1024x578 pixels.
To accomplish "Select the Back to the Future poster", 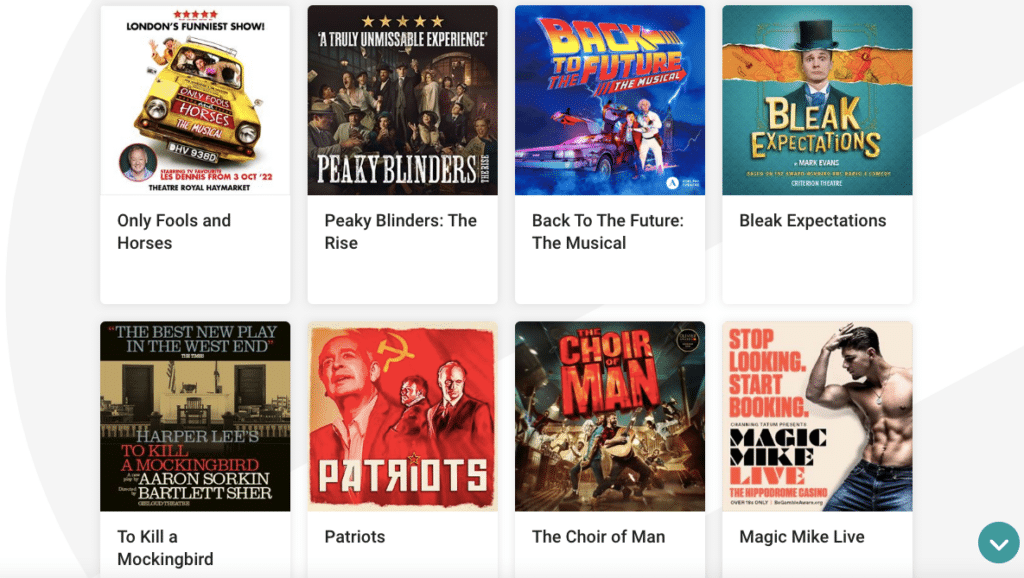I will pyautogui.click(x=609, y=100).
